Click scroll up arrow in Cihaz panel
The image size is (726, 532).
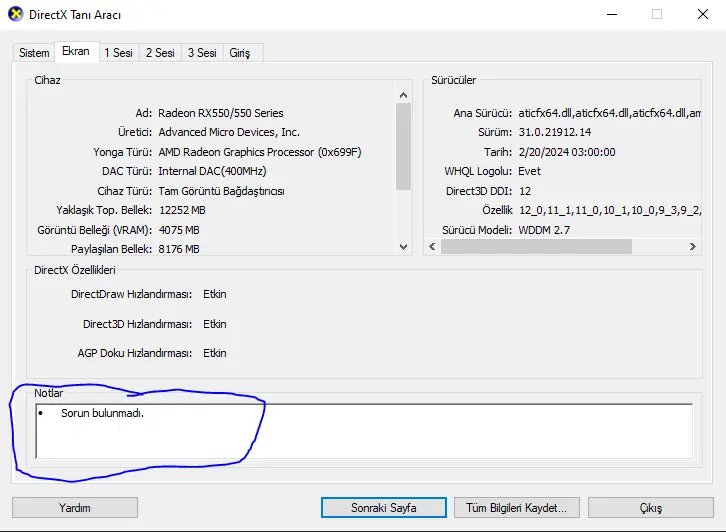click(x=403, y=95)
